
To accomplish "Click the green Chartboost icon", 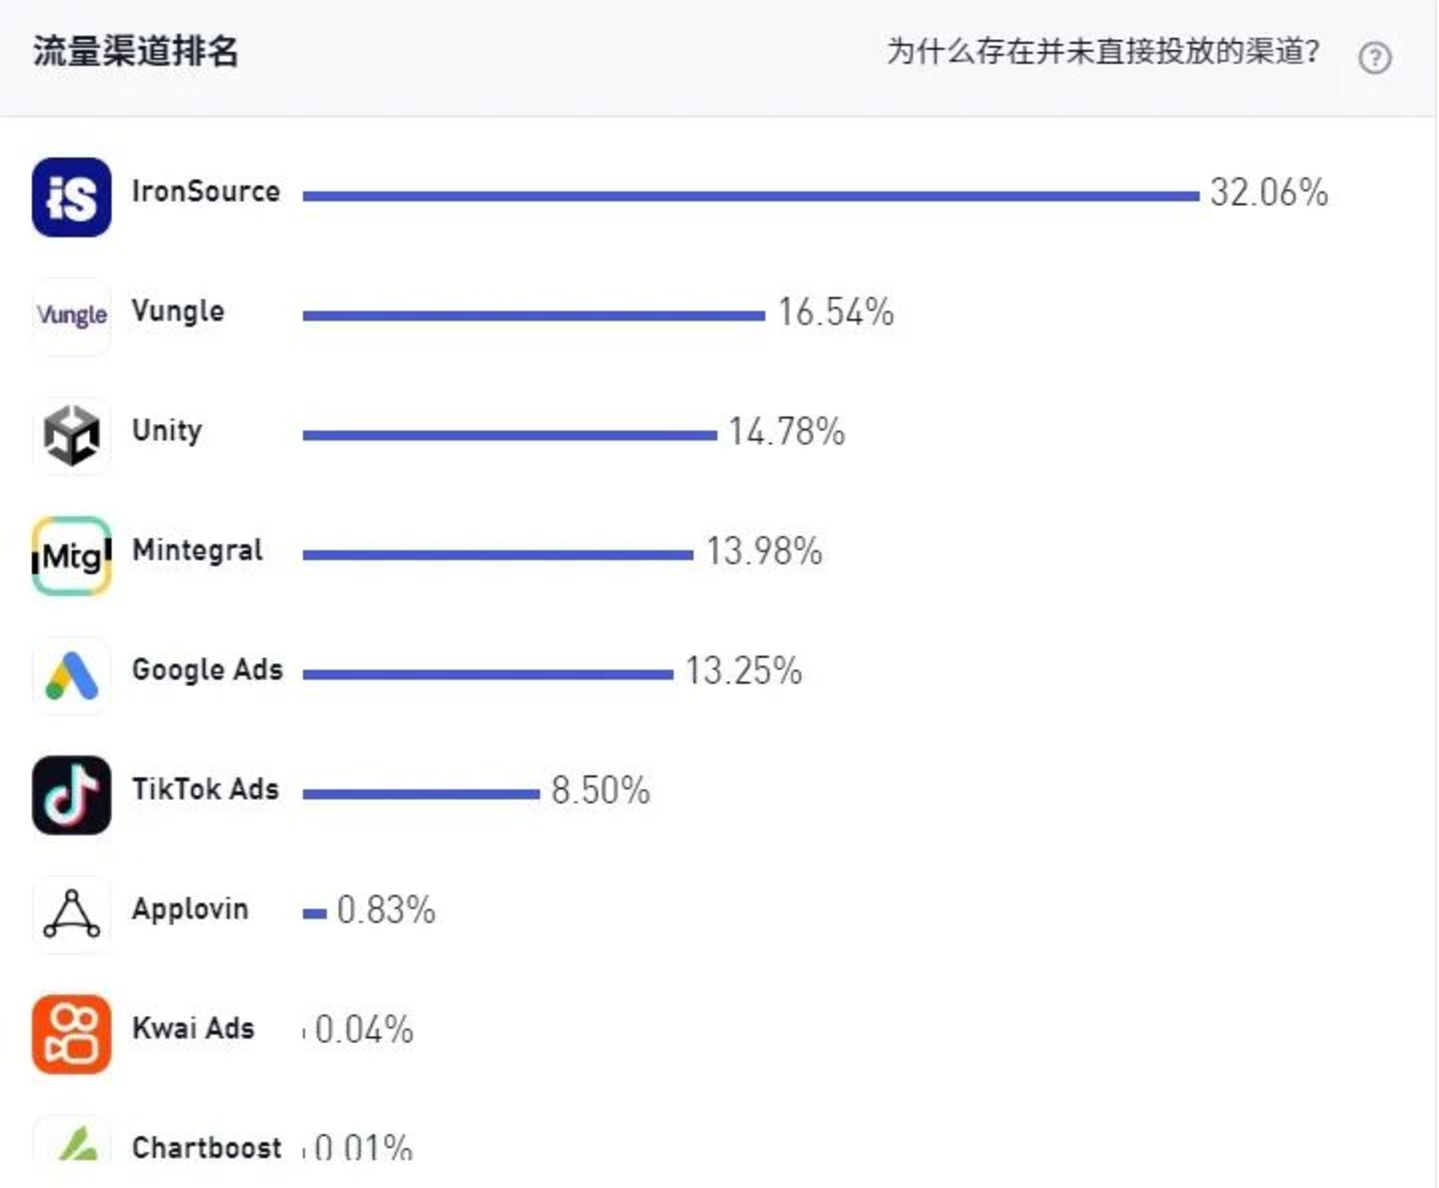I will [x=71, y=1143].
